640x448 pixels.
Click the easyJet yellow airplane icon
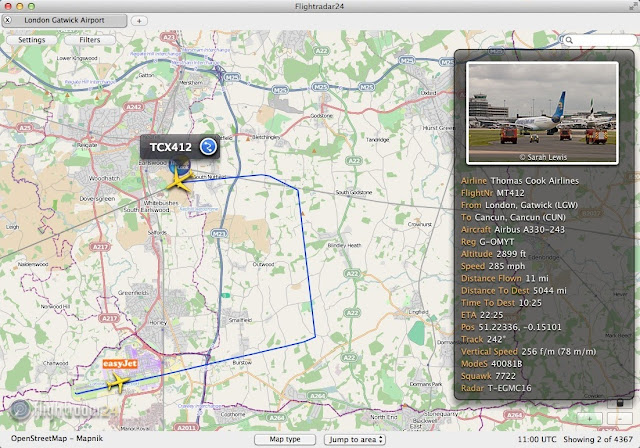(118, 384)
